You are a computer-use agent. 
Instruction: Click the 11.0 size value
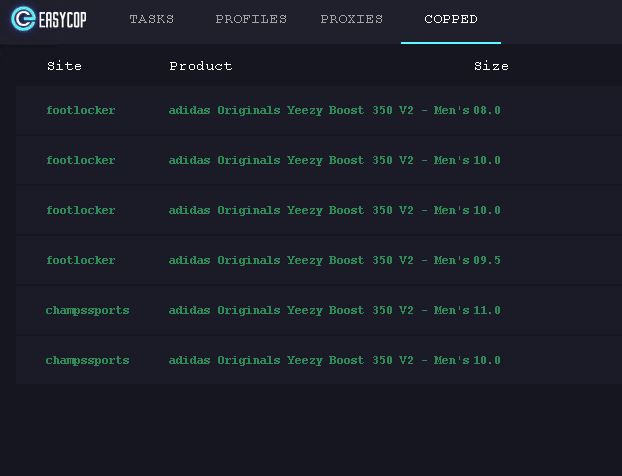pyautogui.click(x=487, y=310)
